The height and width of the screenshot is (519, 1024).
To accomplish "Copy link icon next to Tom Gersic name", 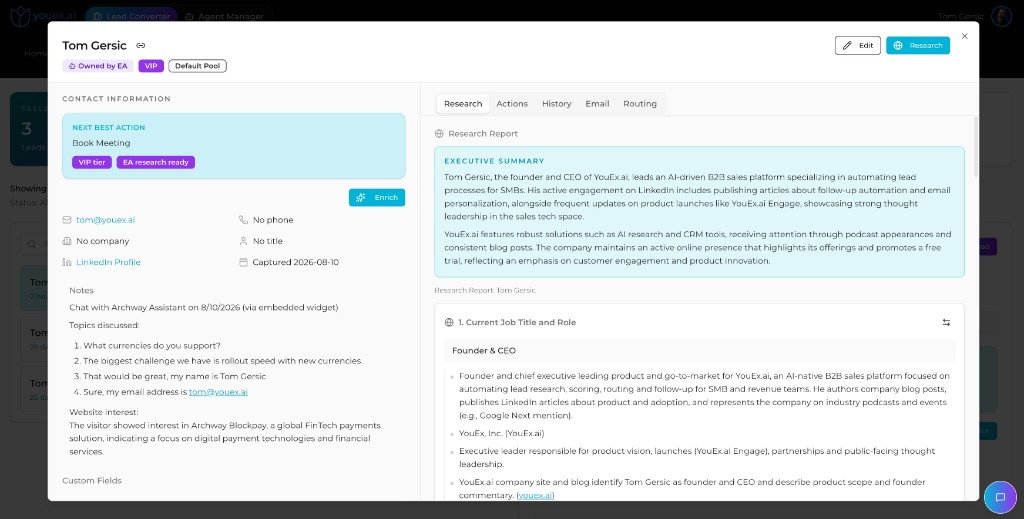I will (x=140, y=46).
